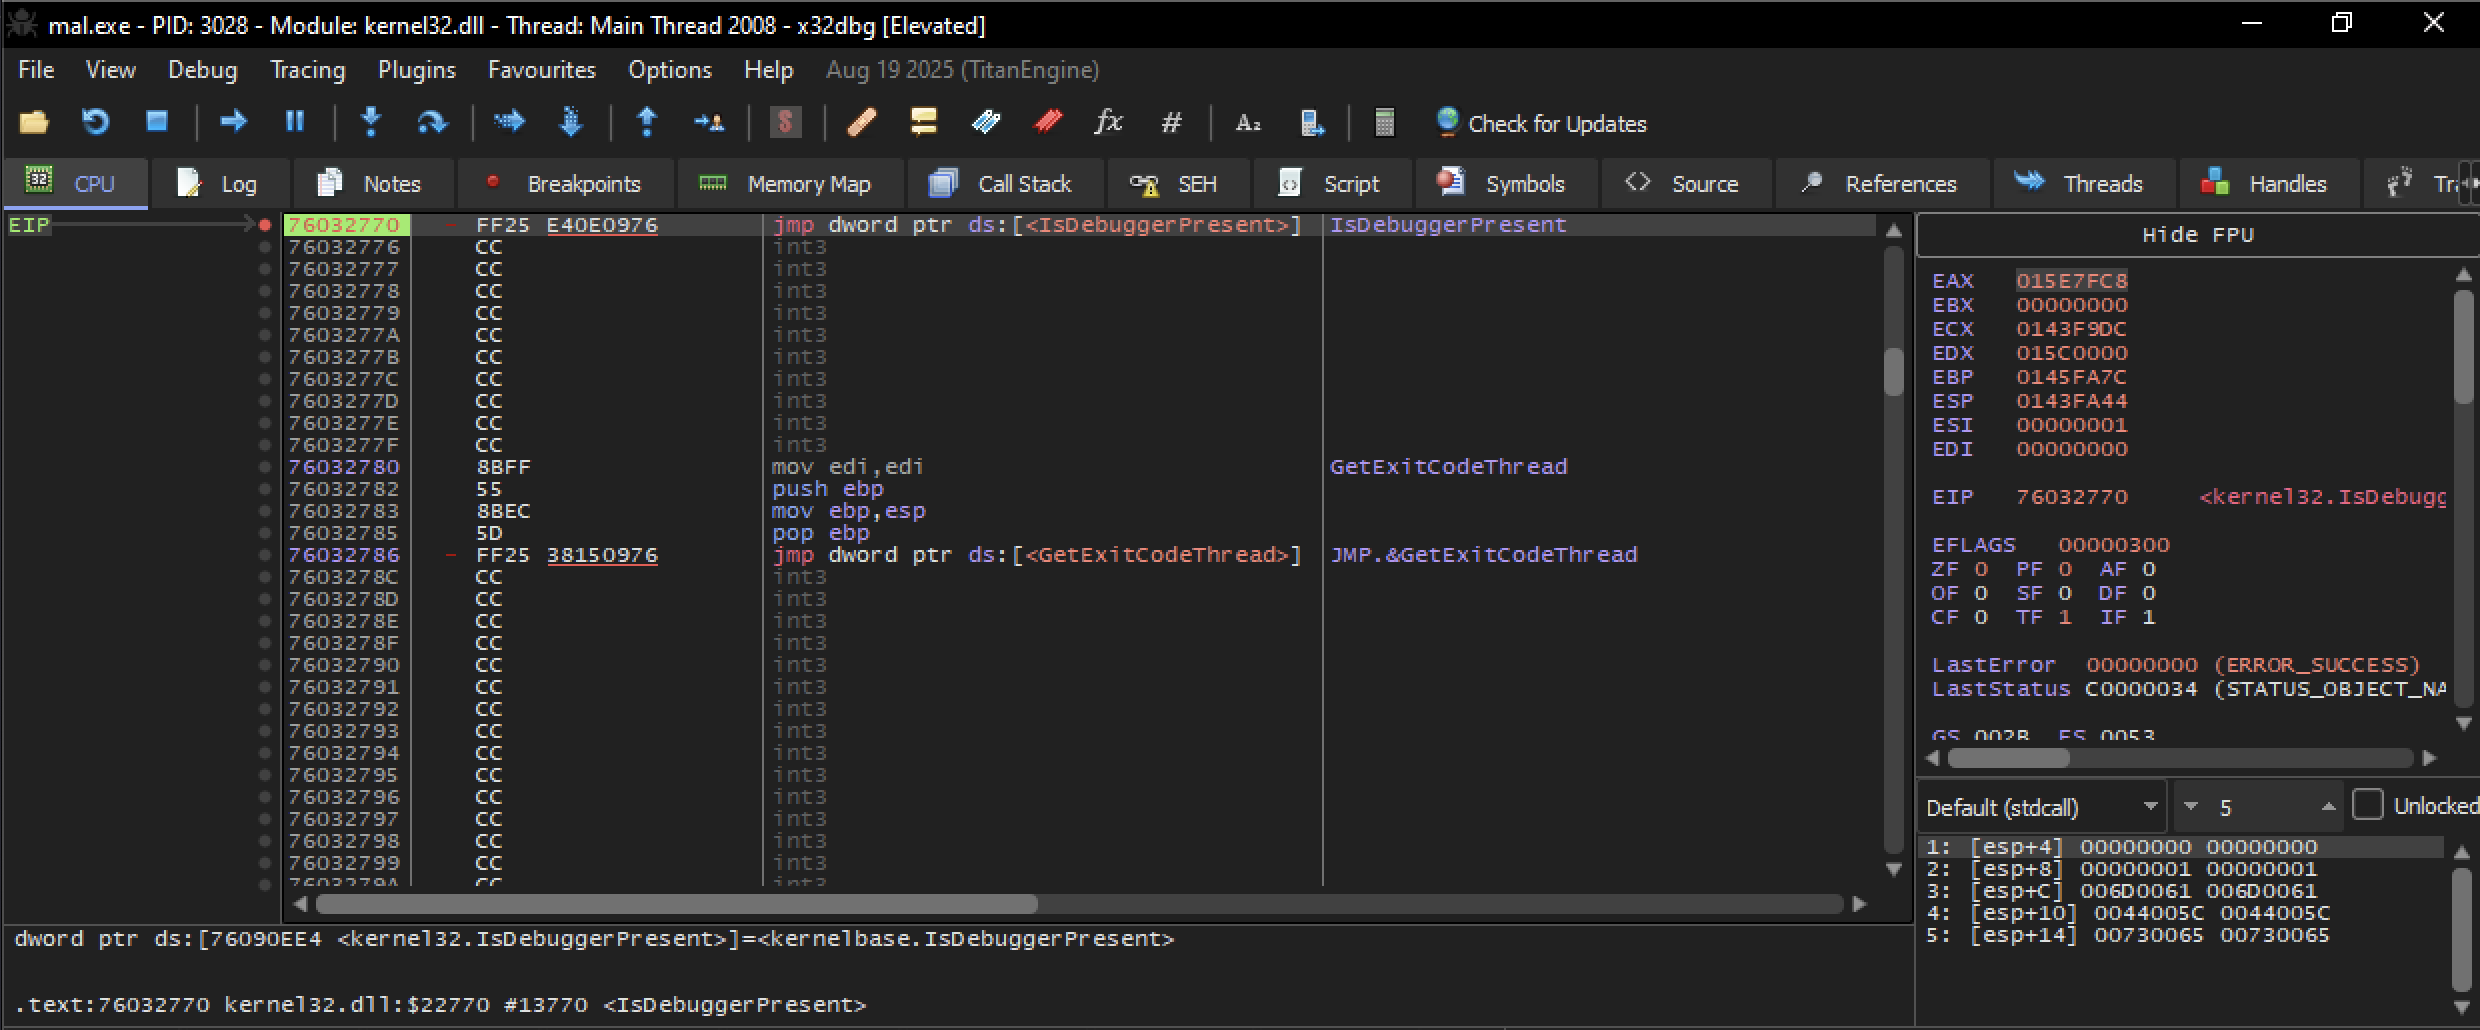Run to user code icon
Image resolution: width=2480 pixels, height=1030 pixels.
[709, 122]
